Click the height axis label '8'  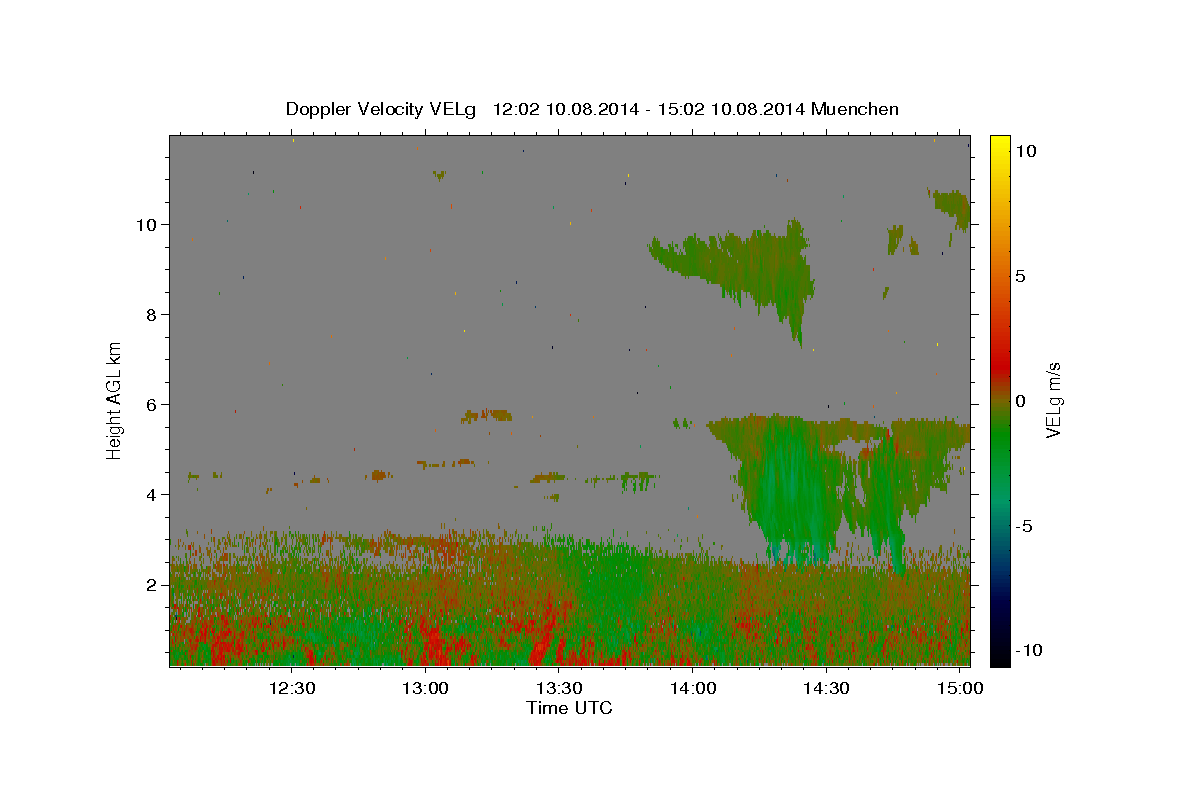[151, 315]
